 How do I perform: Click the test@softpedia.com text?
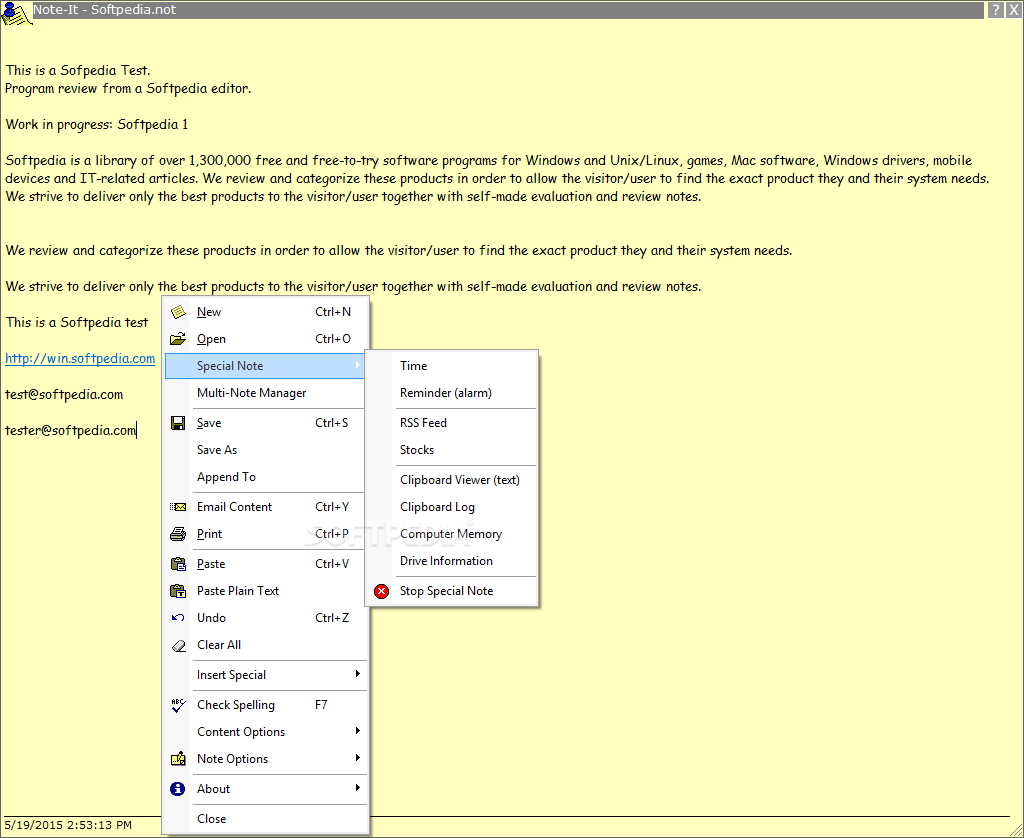[64, 395]
